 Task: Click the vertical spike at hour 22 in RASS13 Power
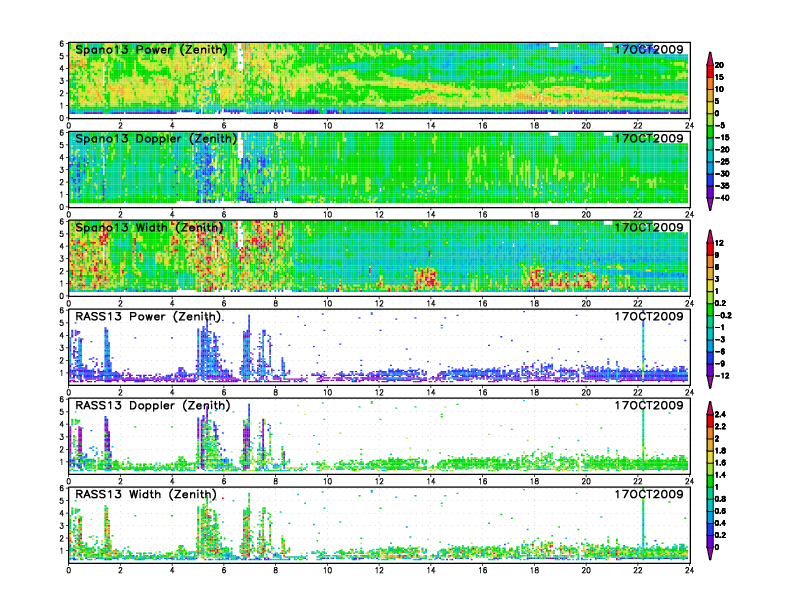[643, 346]
